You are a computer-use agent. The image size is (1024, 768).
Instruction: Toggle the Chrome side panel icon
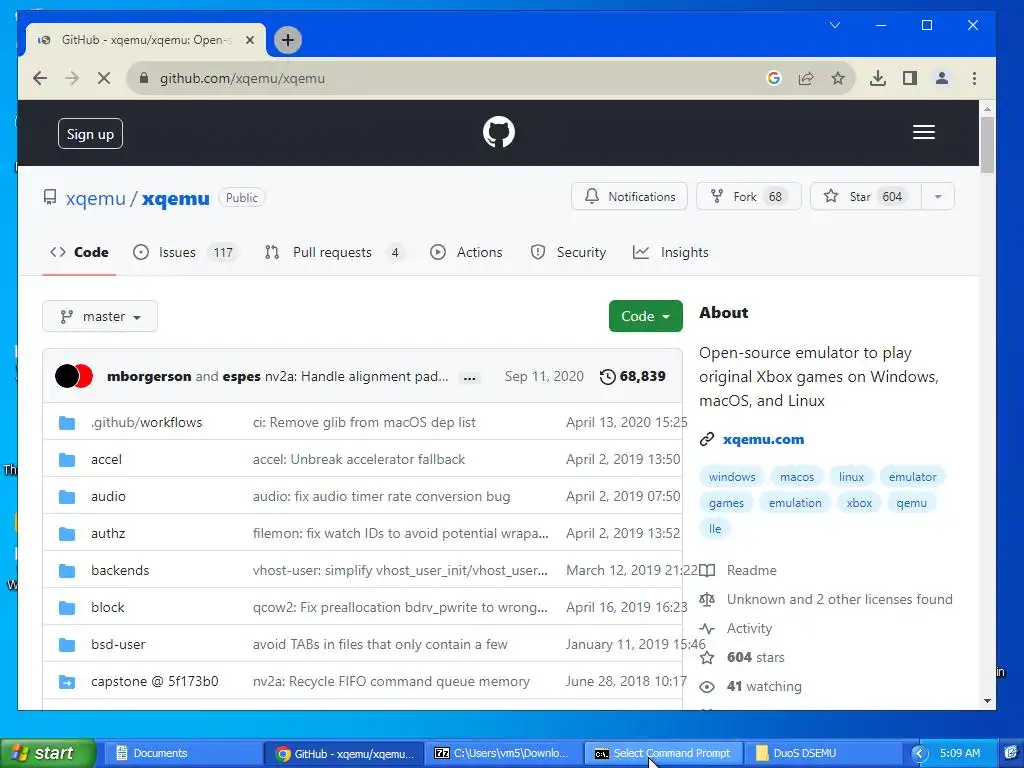click(x=910, y=78)
